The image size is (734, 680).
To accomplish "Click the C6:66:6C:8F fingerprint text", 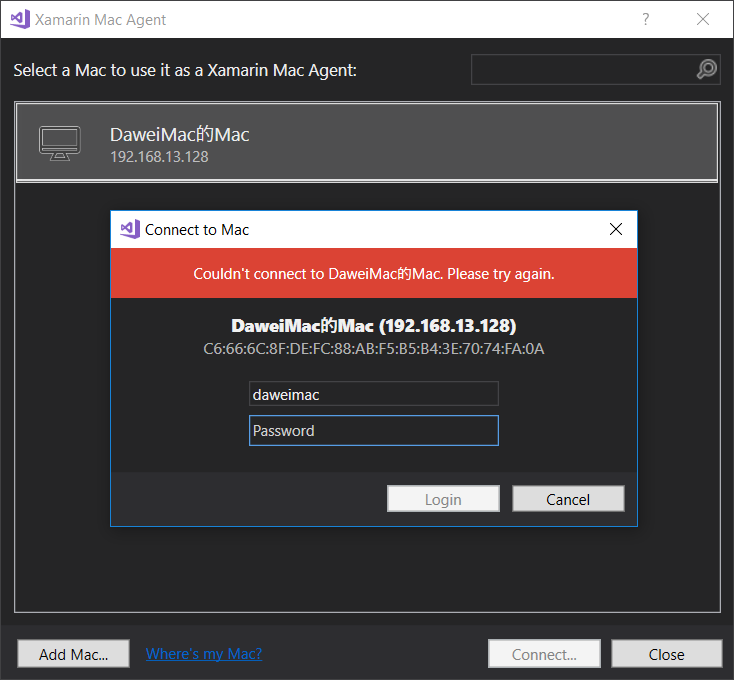I will click(374, 349).
